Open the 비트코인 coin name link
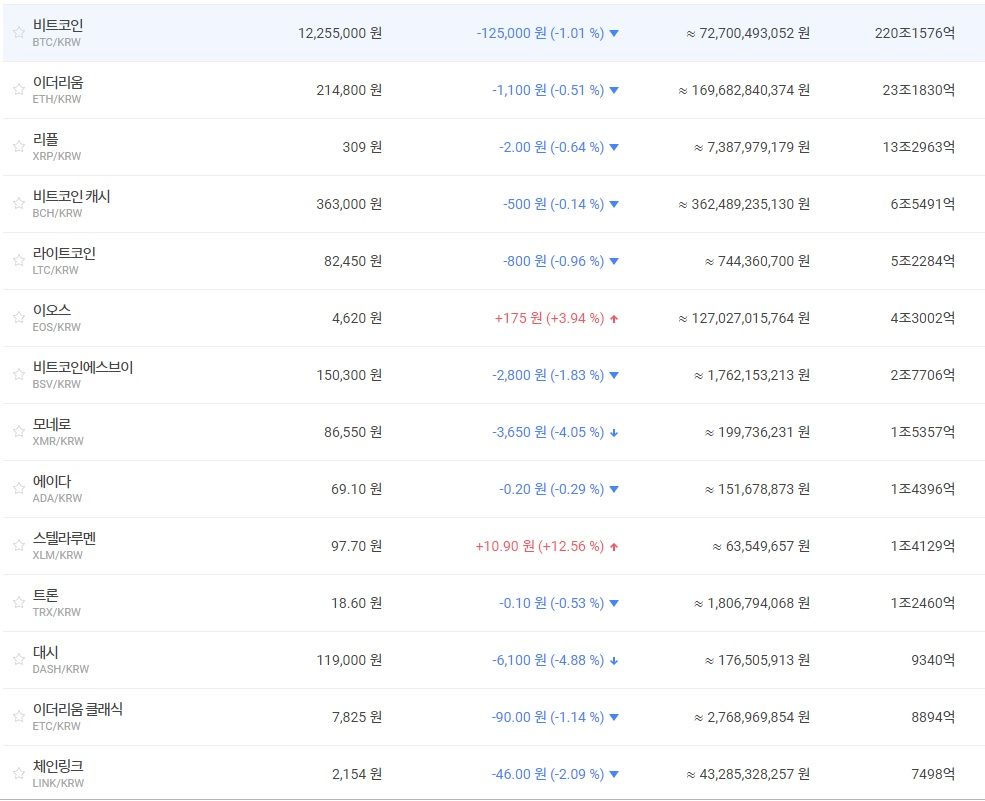985x801 pixels. tap(58, 25)
